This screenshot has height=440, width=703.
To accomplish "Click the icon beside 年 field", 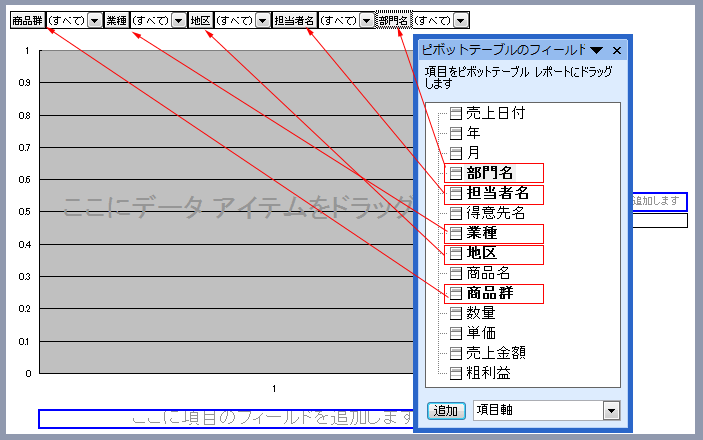I will coord(456,133).
